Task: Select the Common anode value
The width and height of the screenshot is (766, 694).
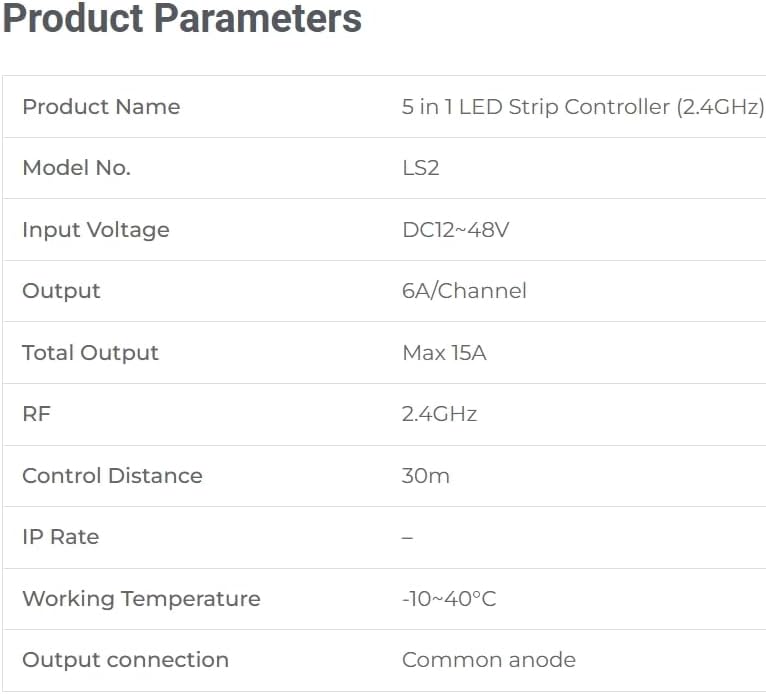Action: coord(488,660)
